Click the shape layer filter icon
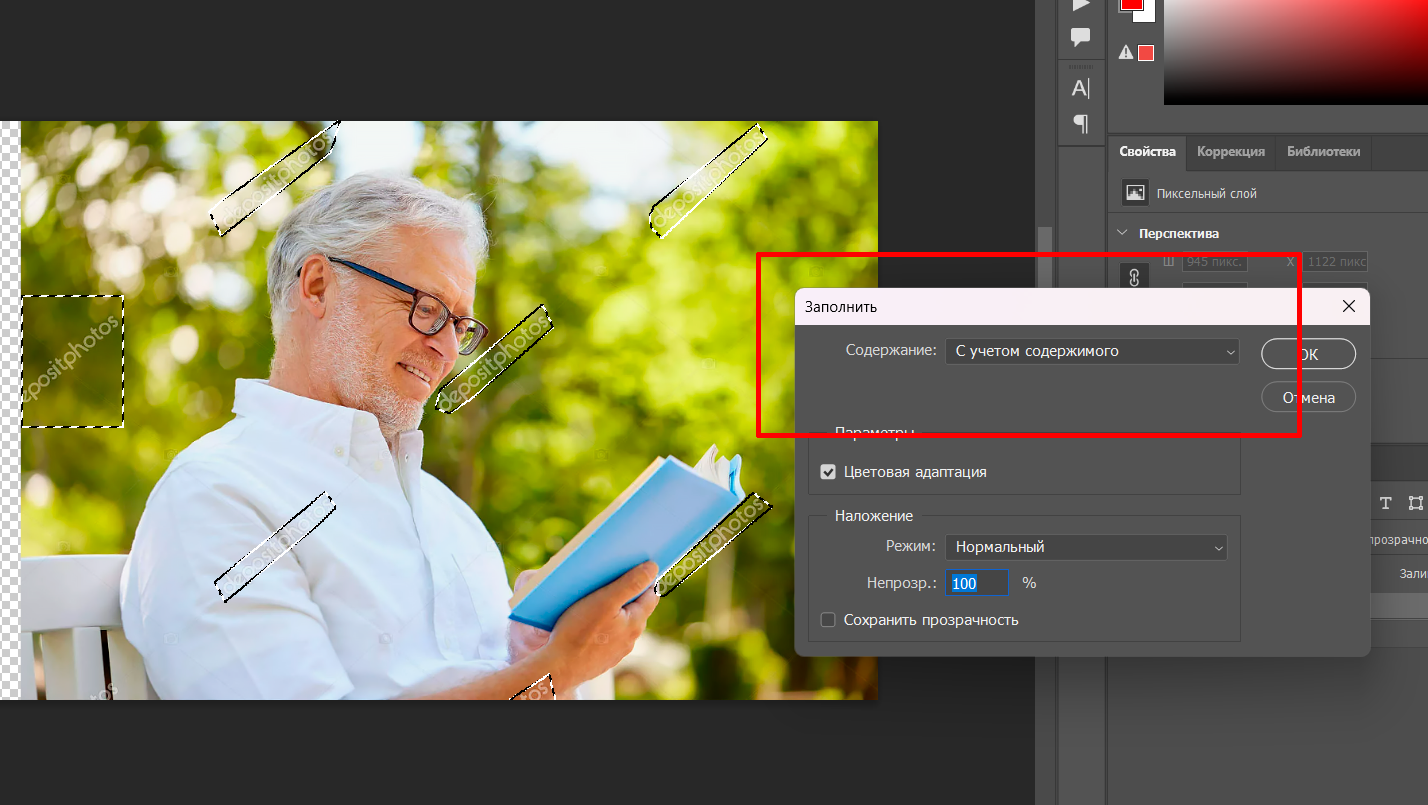The width and height of the screenshot is (1428, 805). pyautogui.click(x=1415, y=502)
